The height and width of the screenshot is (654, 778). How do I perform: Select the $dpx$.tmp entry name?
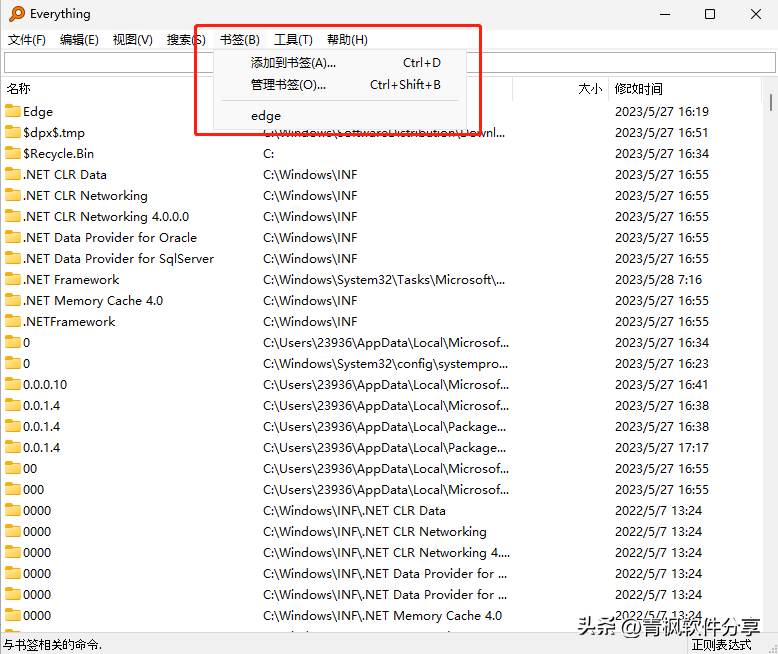click(54, 133)
